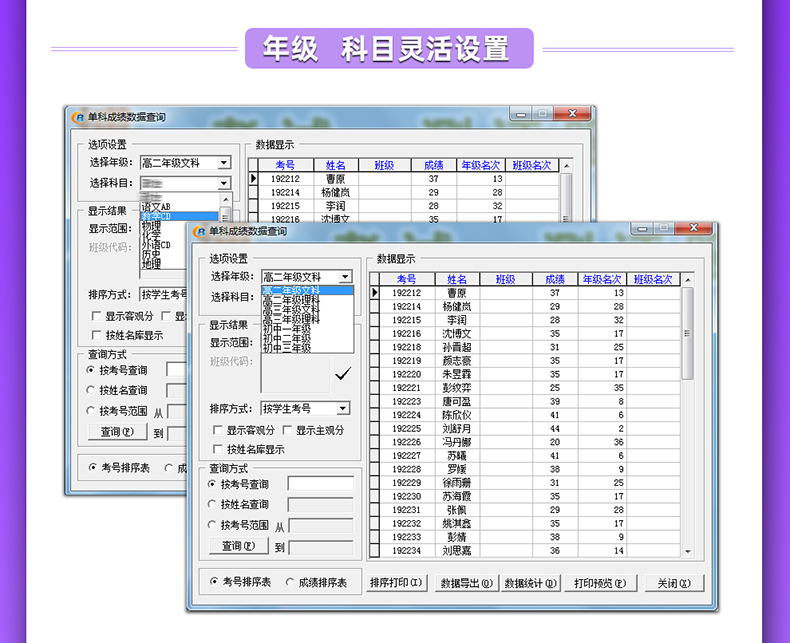
Task: Click the black checkmark icon beside 班级代码 box
Action: click(343, 374)
